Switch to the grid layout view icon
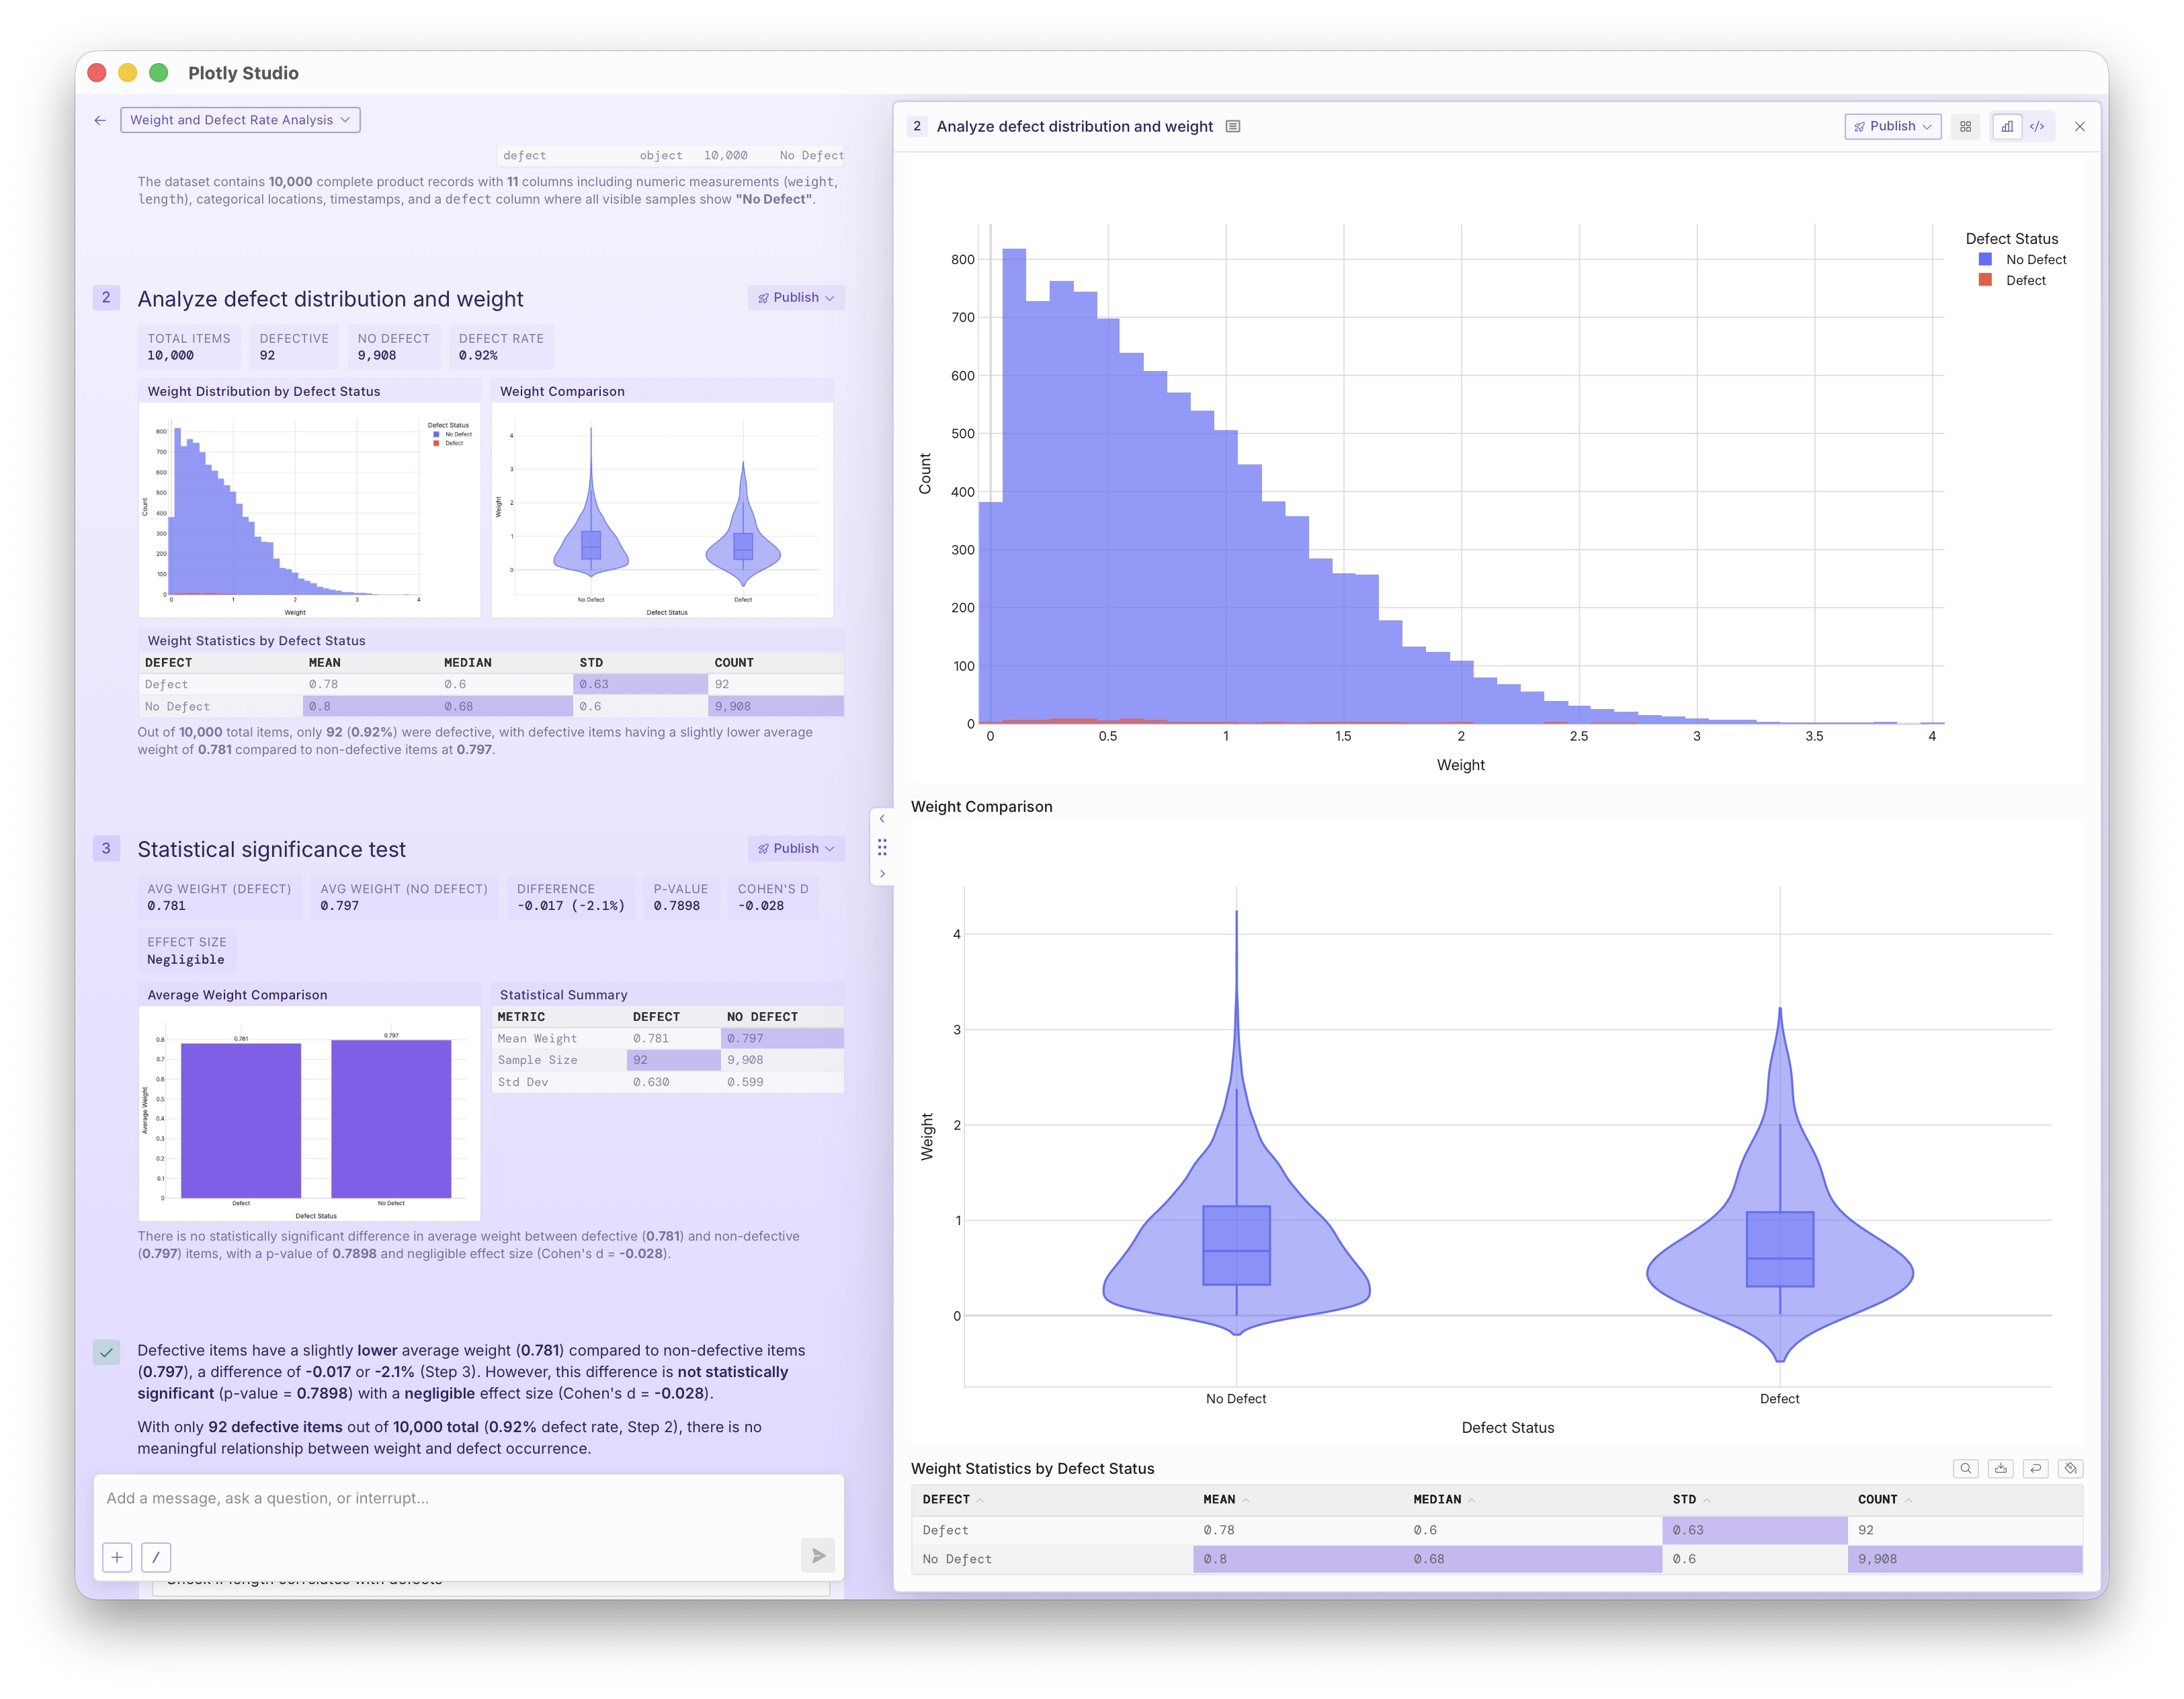 (x=1965, y=126)
